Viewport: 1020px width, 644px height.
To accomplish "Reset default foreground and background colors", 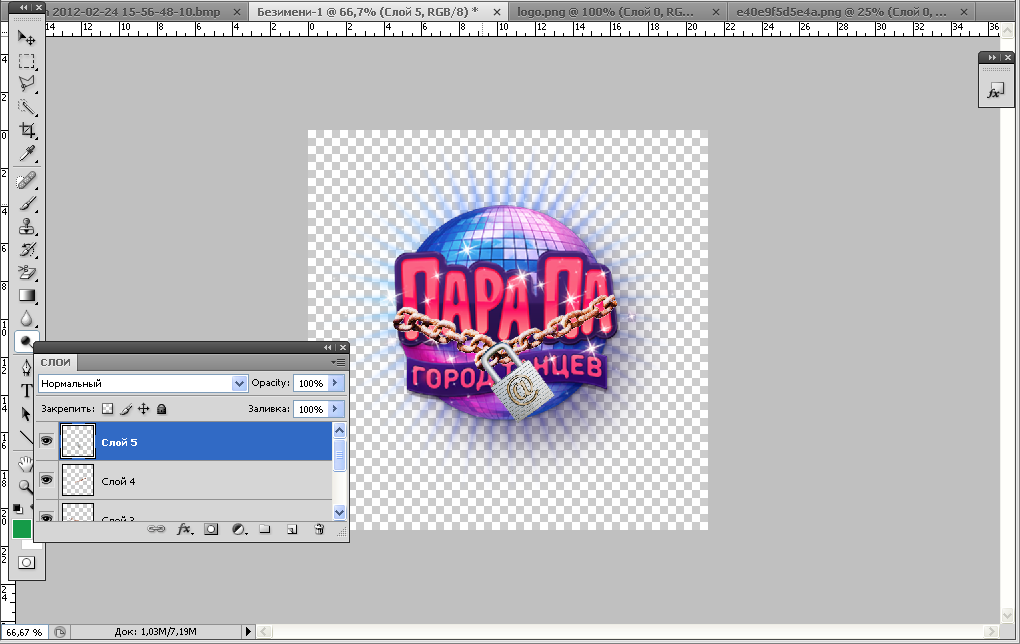I will pos(18,509).
